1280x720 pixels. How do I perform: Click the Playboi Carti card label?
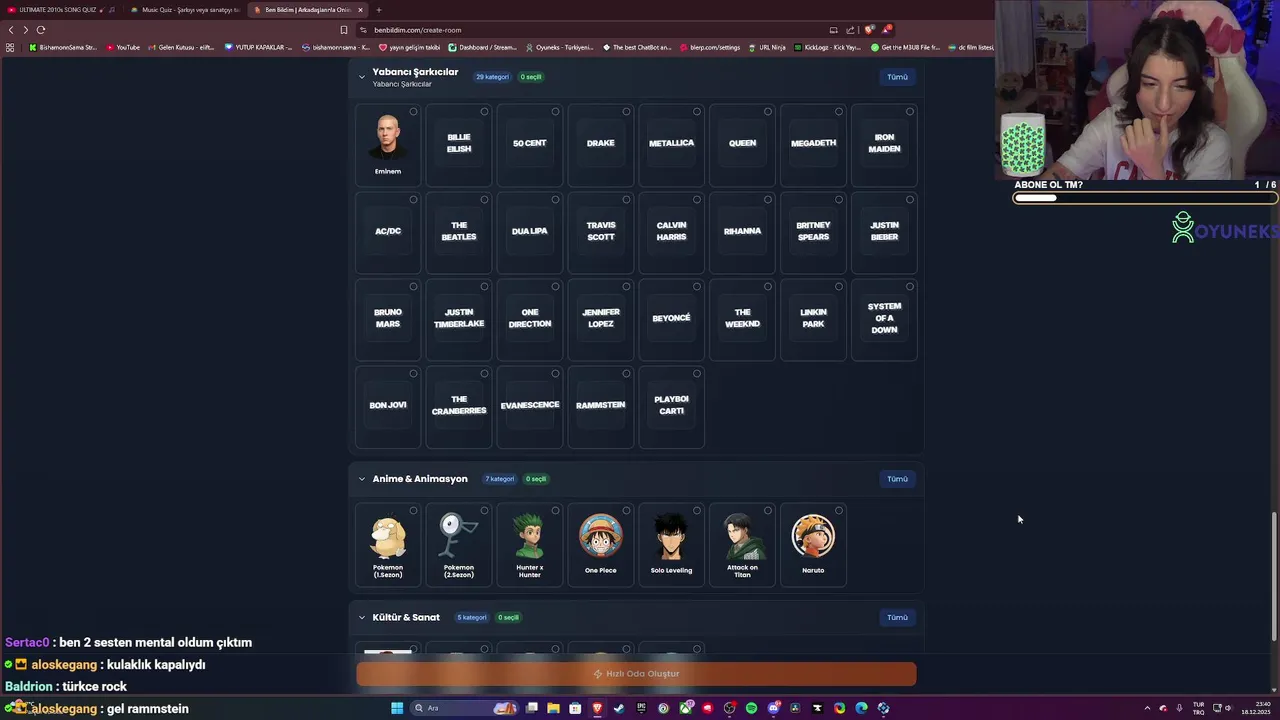click(x=671, y=405)
